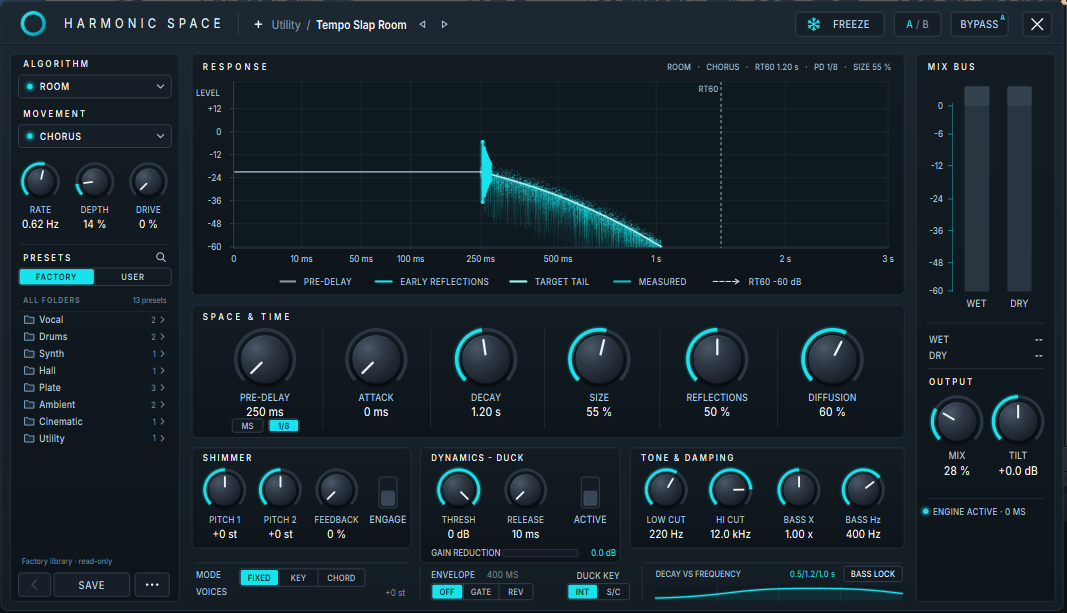Go to previous preset with left arrow
This screenshot has width=1067, height=613.
423,24
